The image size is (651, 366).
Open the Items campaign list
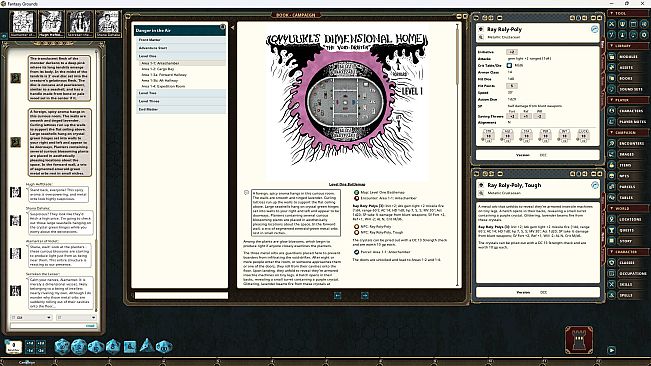tap(627, 165)
